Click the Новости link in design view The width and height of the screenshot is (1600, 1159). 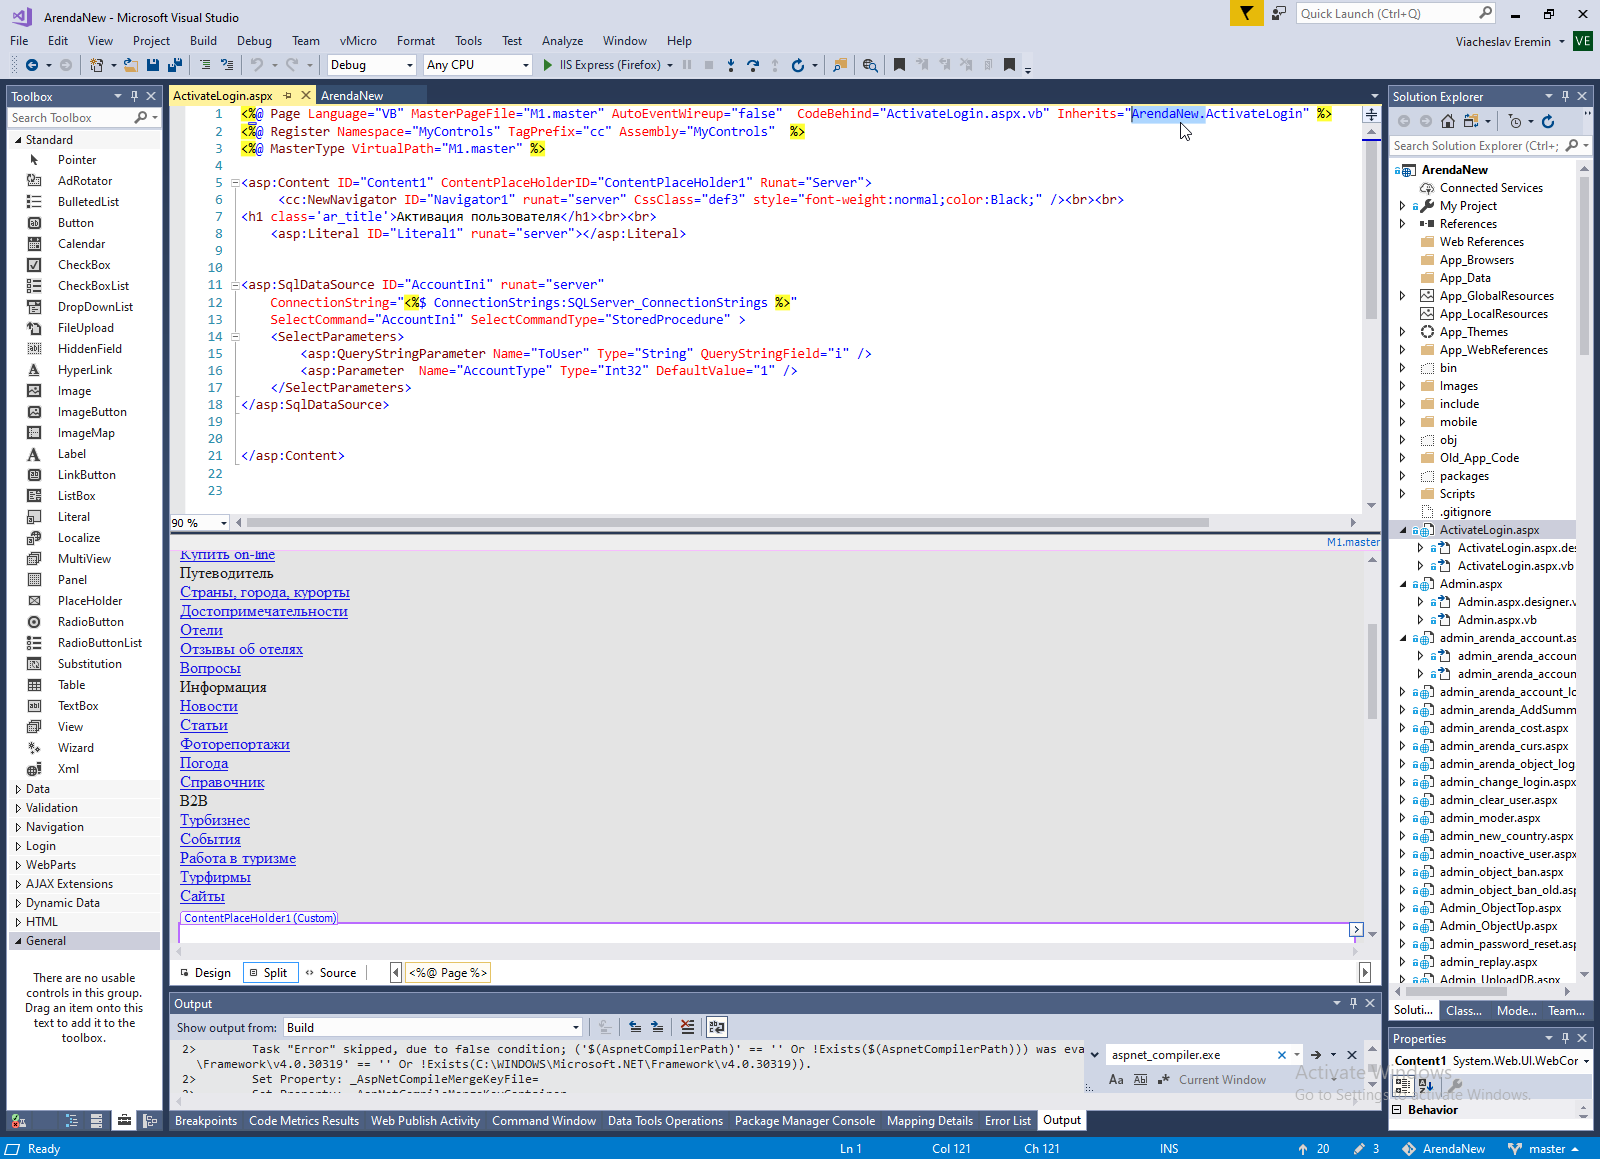[209, 706]
